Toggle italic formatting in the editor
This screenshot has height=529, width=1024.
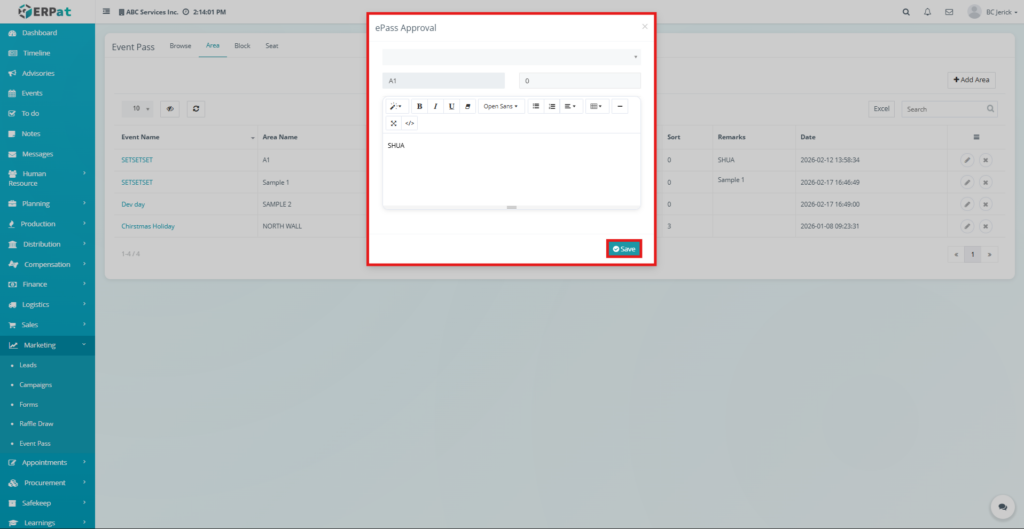tap(436, 106)
